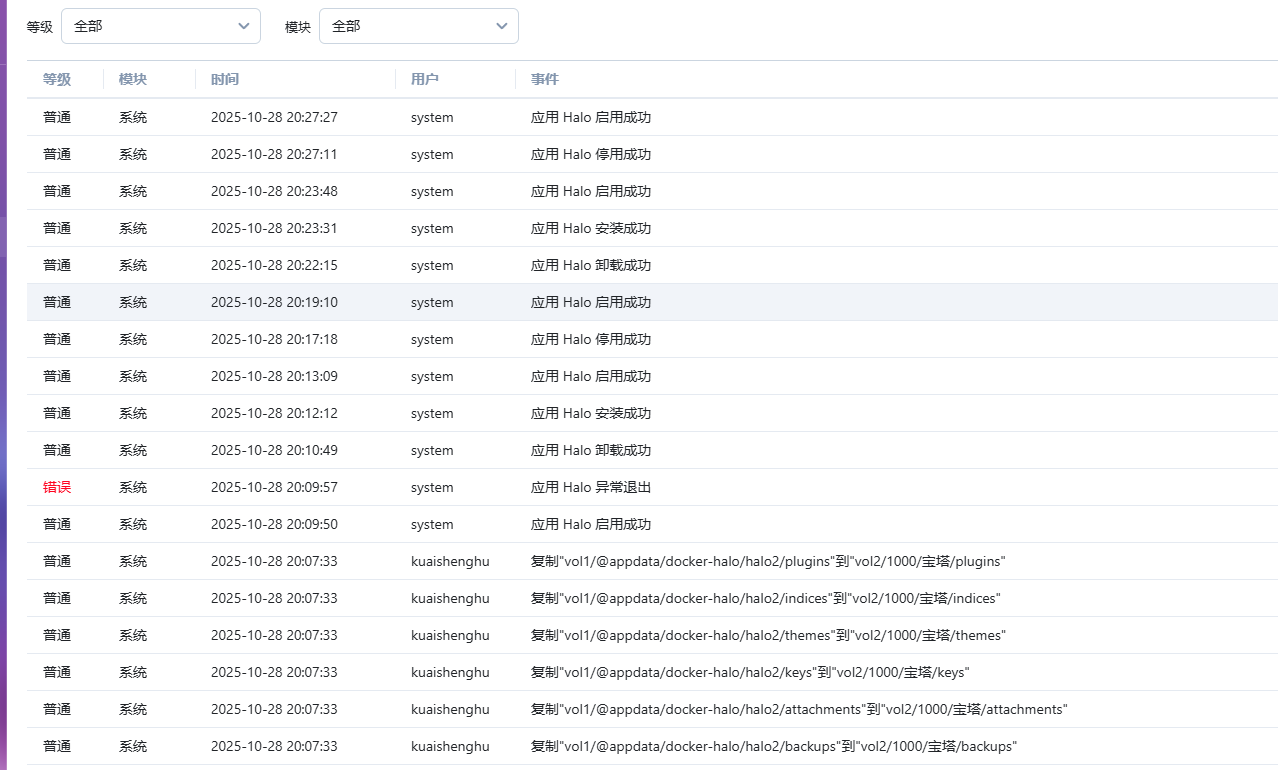Open the 等级 filter dropdown

[x=160, y=26]
